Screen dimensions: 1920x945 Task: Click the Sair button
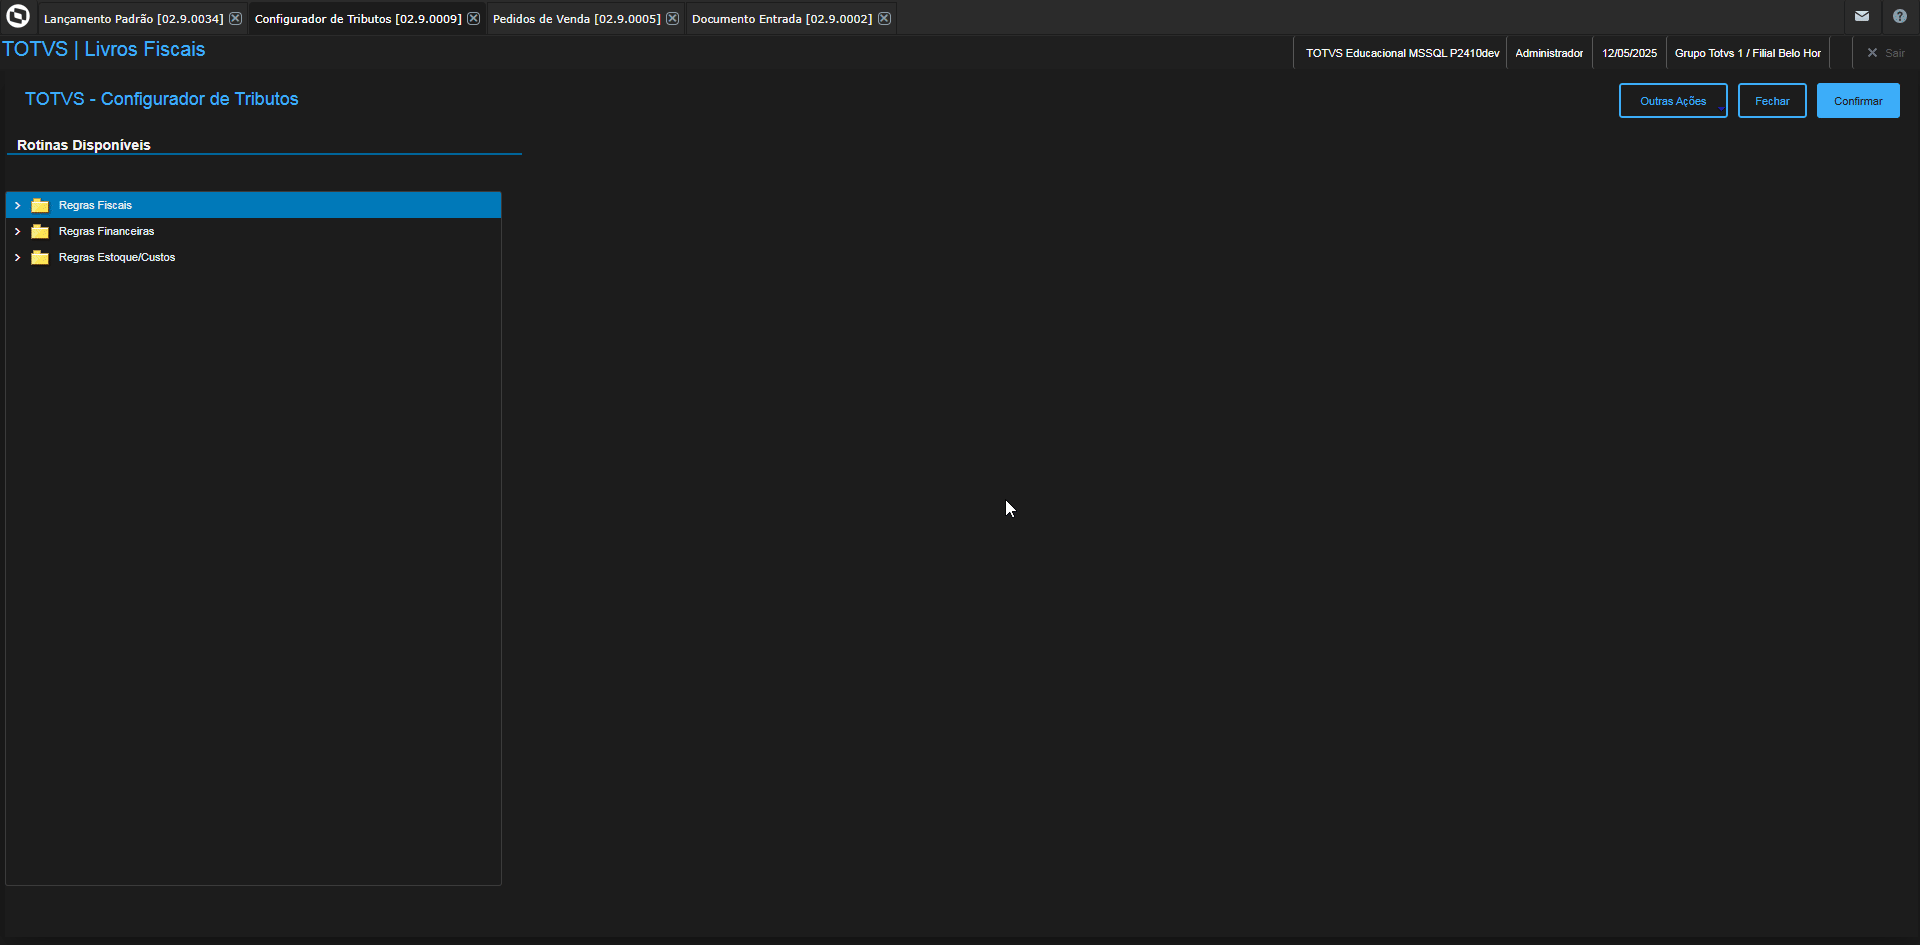pyautogui.click(x=1886, y=53)
